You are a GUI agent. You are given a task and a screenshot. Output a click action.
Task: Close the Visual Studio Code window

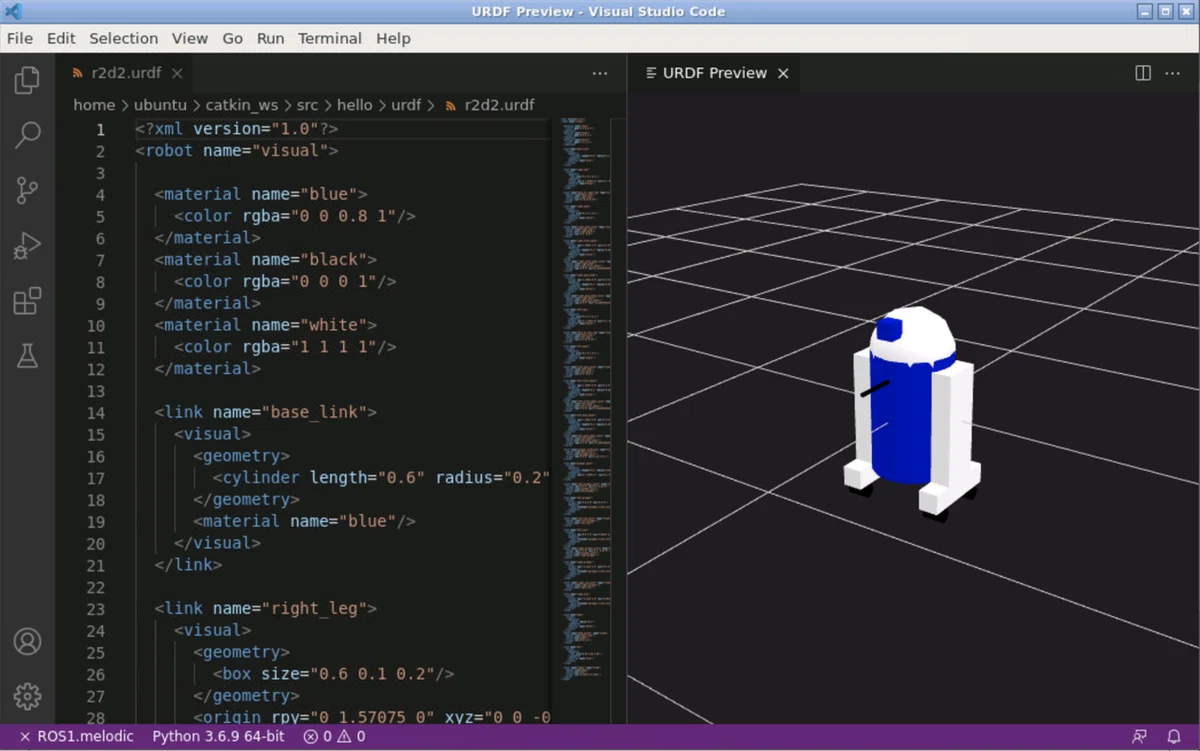point(1187,12)
